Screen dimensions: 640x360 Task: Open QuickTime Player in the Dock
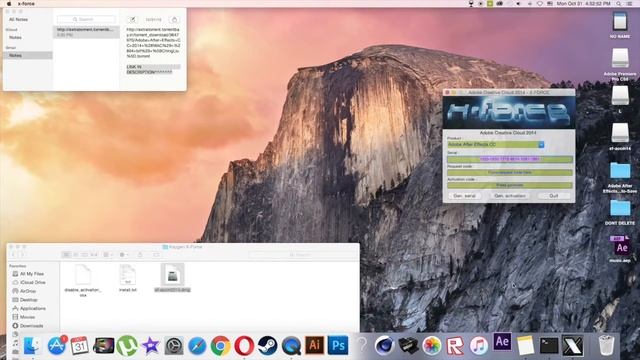pyautogui.click(x=291, y=346)
